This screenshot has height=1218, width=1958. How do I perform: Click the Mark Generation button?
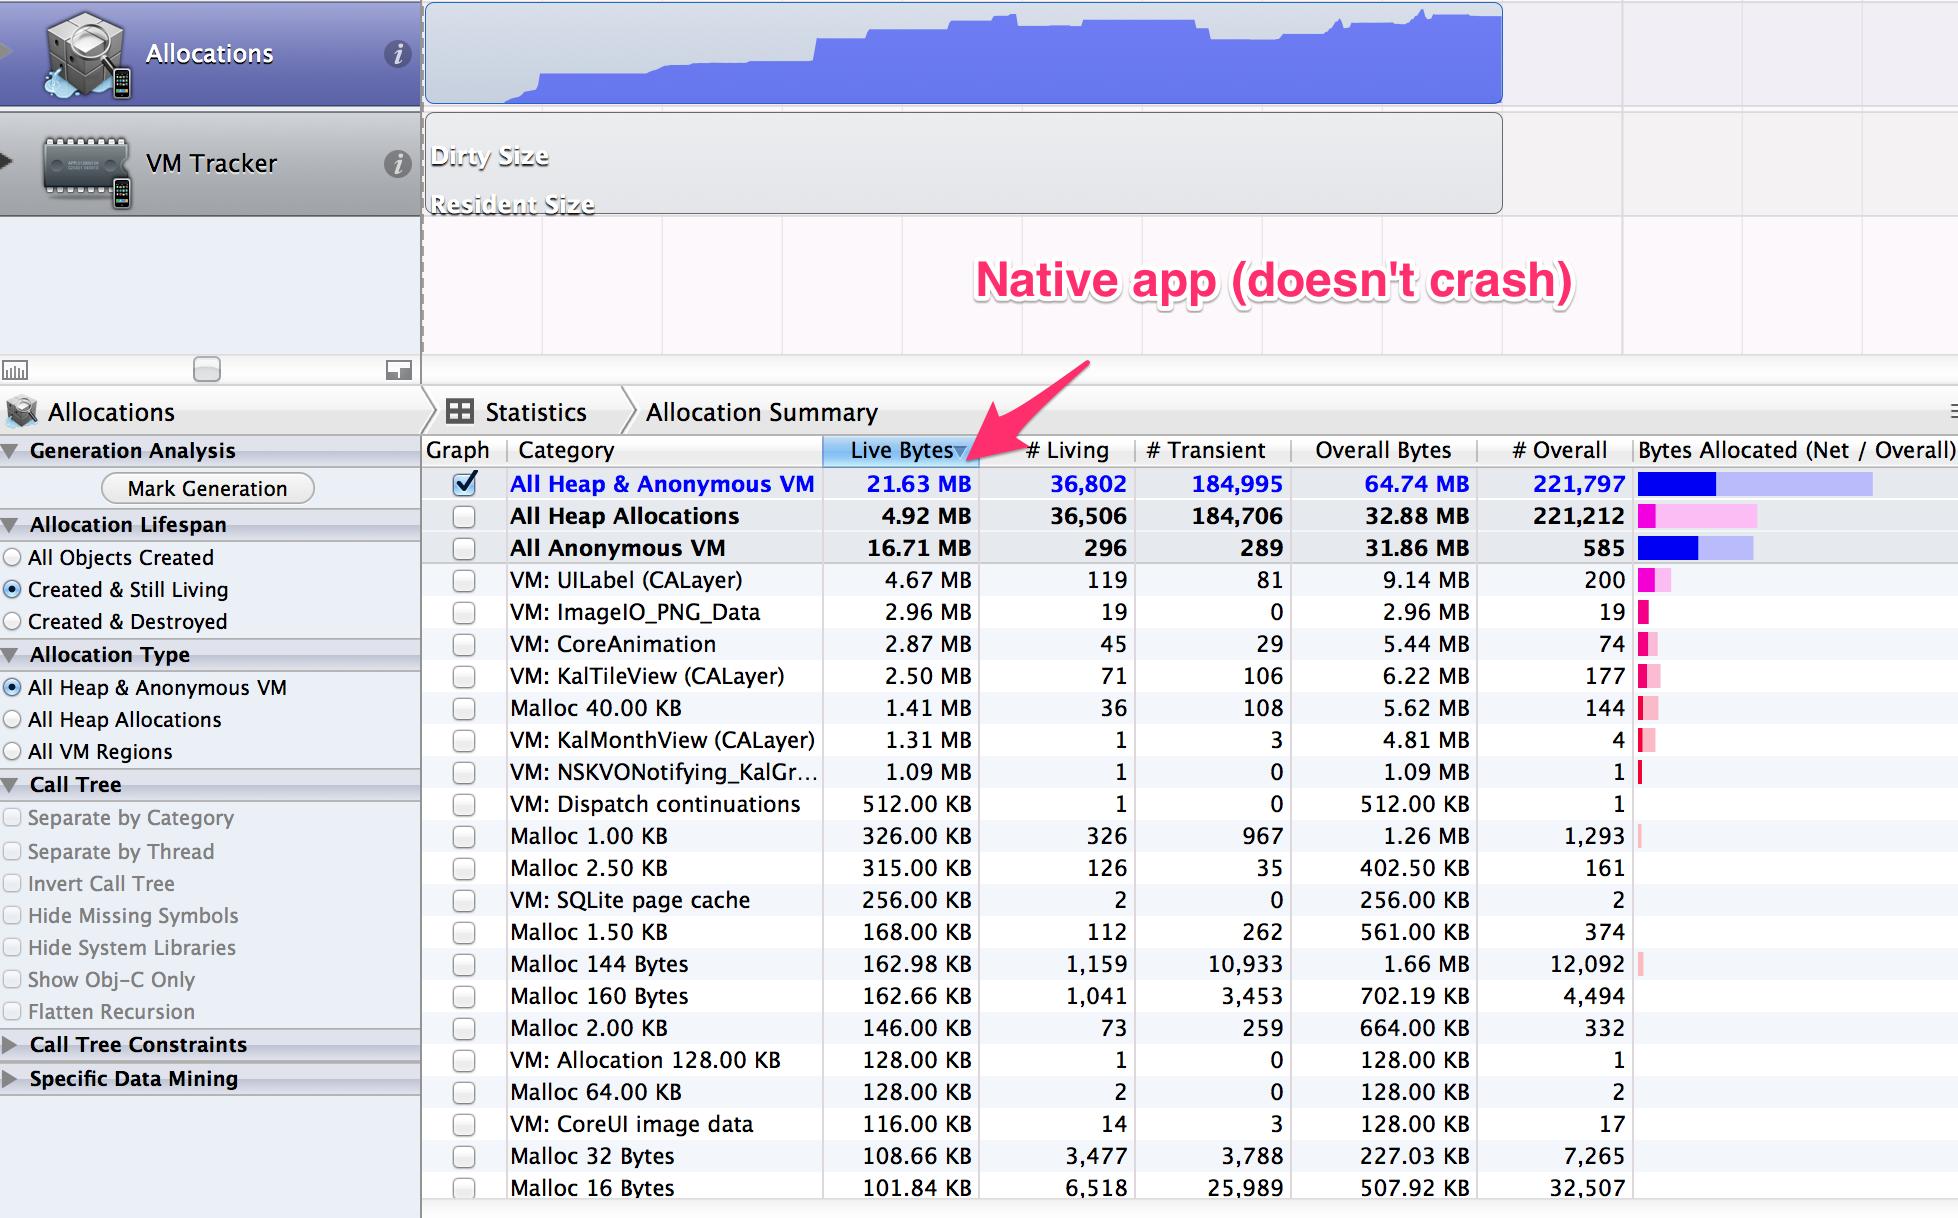click(208, 488)
